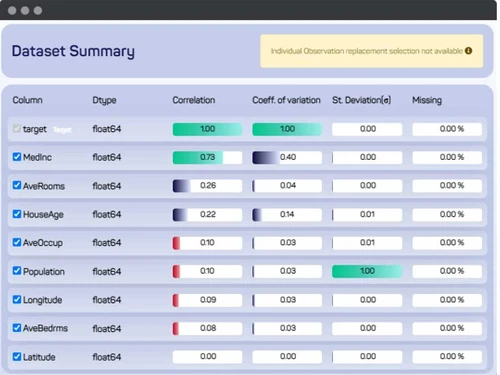Click the Target badge next to target
Image resolution: width=500 pixels, height=375 pixels.
[x=62, y=130]
